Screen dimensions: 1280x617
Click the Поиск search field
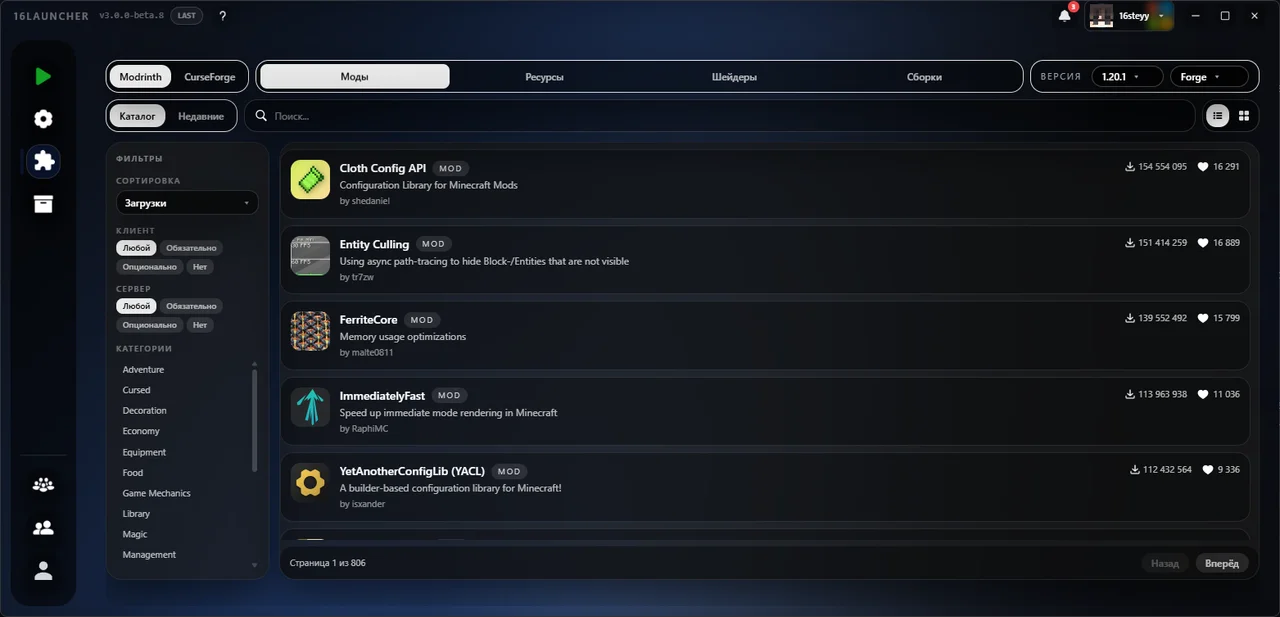coord(720,116)
